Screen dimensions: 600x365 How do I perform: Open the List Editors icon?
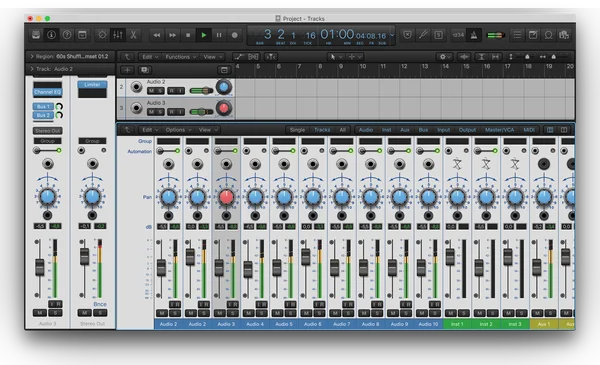click(517, 35)
